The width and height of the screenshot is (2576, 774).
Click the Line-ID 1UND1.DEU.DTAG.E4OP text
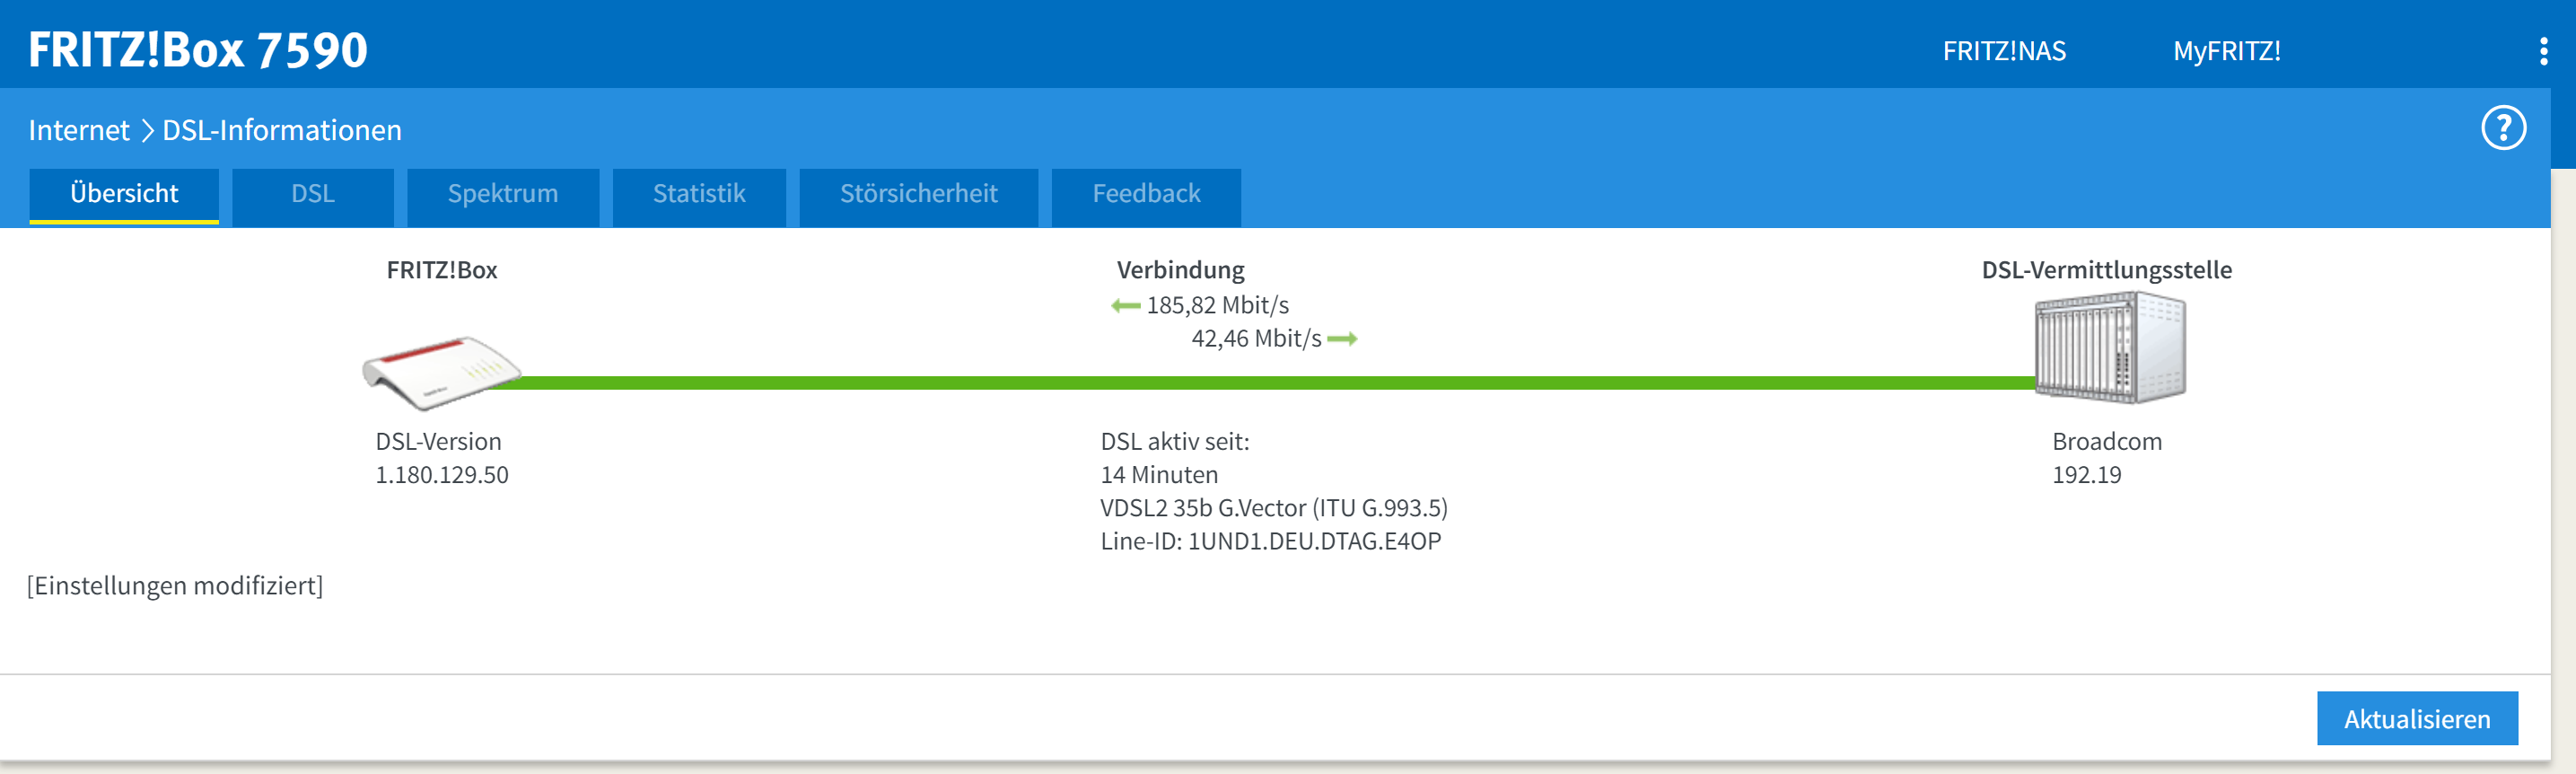pos(1270,541)
